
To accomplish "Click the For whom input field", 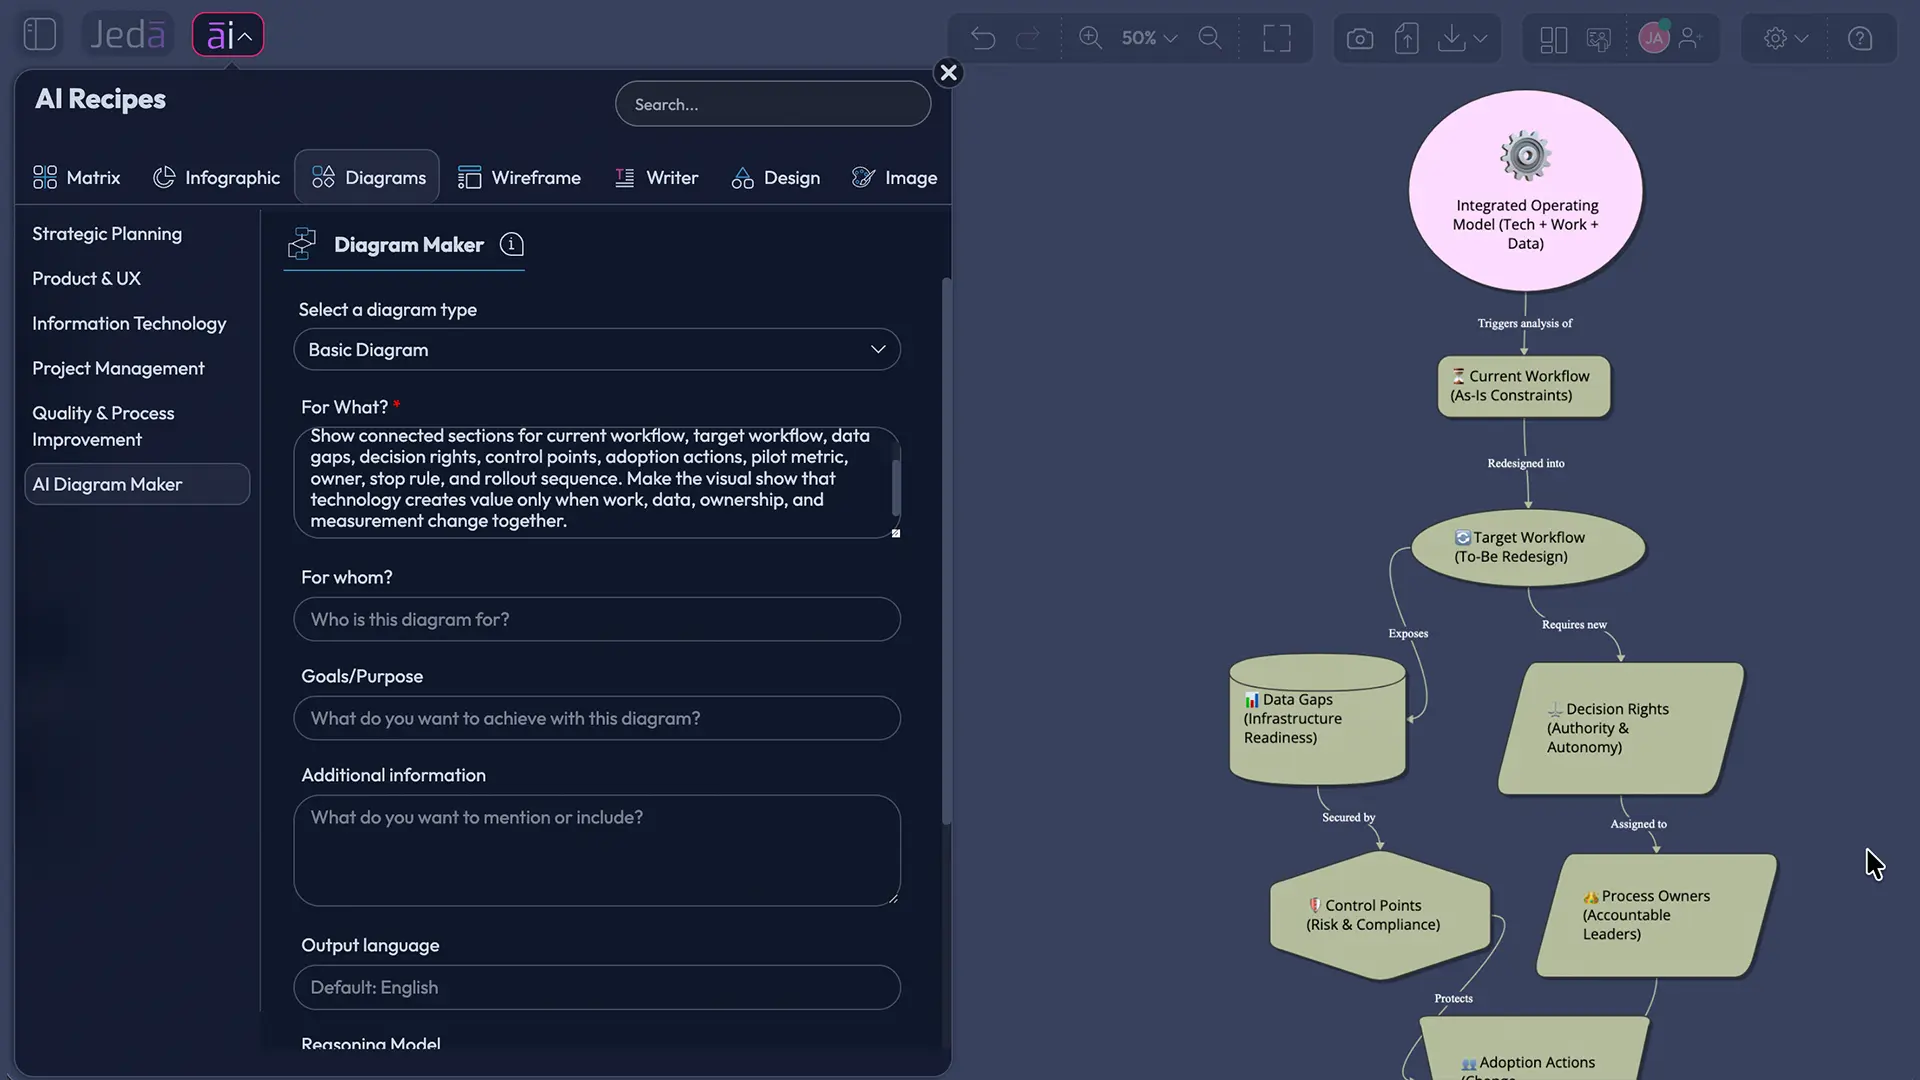I will click(597, 620).
